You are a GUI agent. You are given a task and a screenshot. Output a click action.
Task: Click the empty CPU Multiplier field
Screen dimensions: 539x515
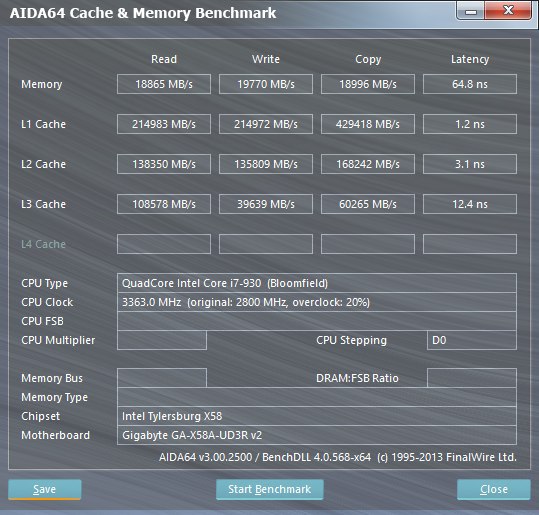pyautogui.click(x=162, y=340)
